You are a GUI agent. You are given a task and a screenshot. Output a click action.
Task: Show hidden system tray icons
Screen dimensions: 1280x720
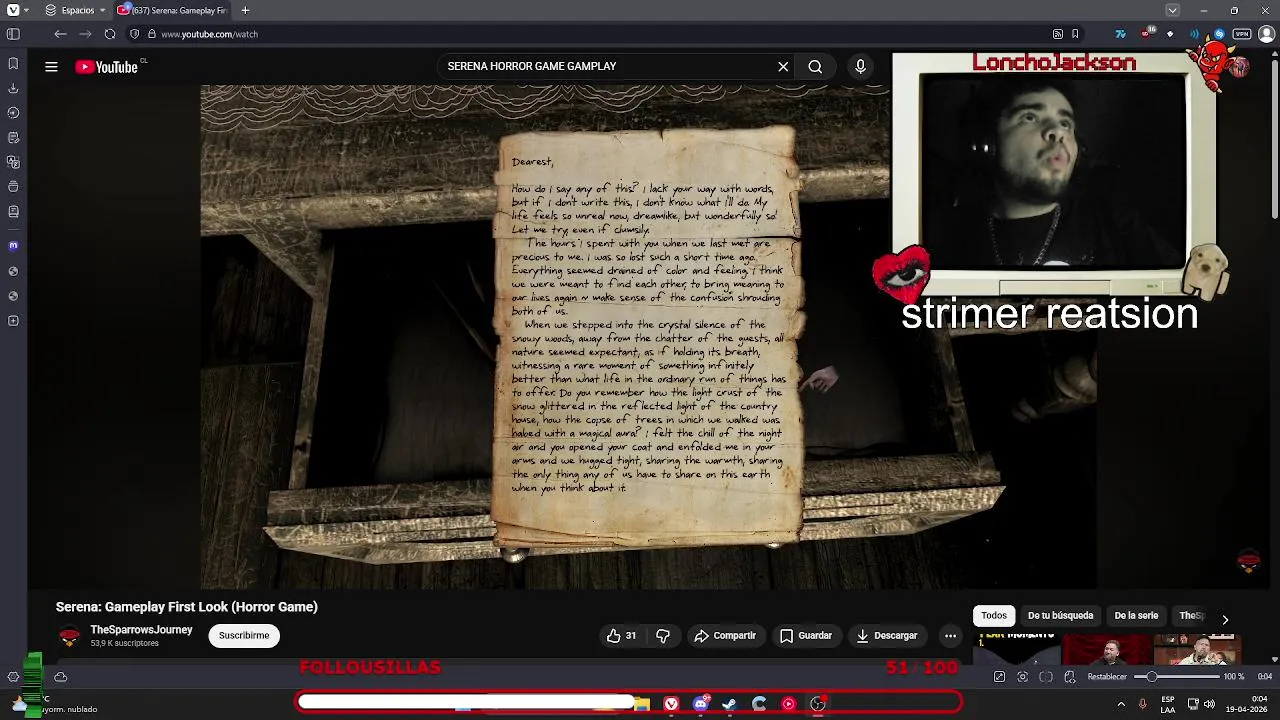[1120, 704]
